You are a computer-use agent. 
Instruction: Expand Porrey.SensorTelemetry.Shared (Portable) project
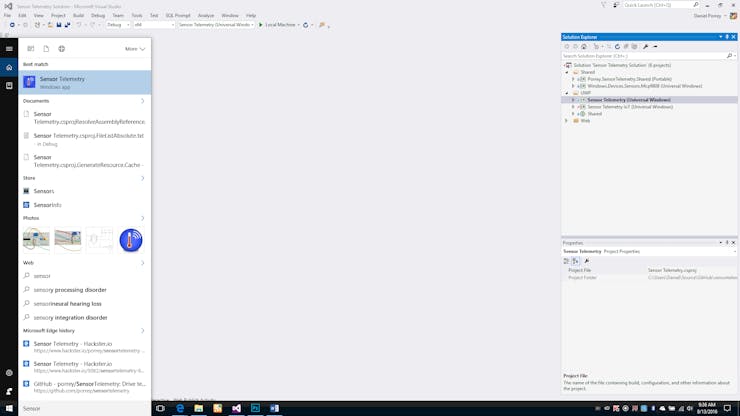pos(573,79)
